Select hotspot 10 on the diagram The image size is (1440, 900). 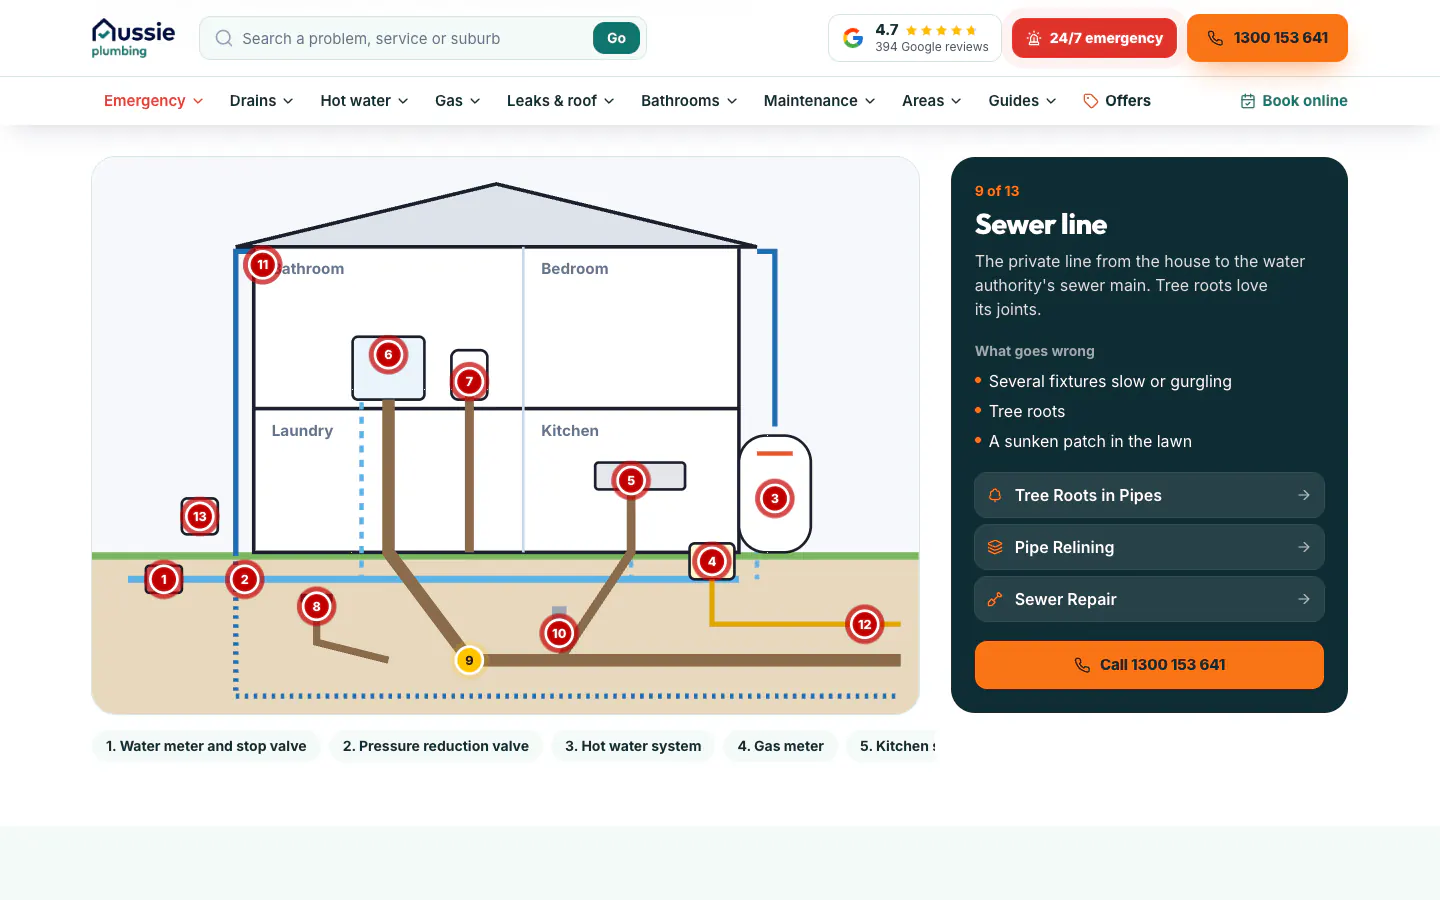tap(559, 633)
